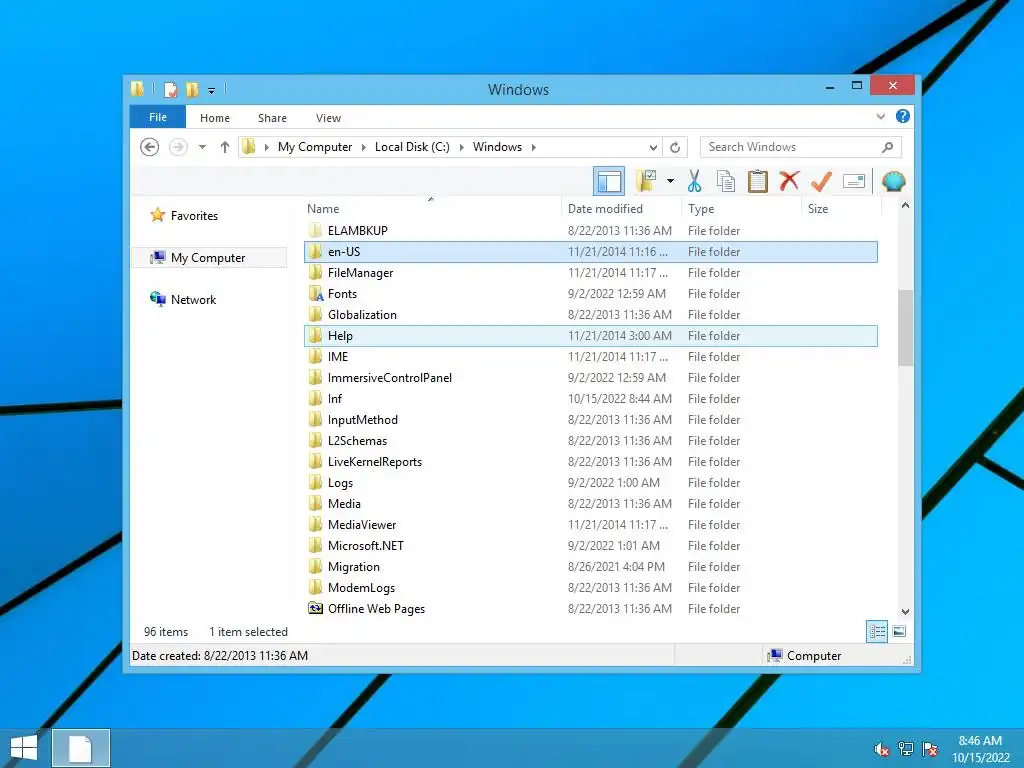Select the Microsoft.NET folder
Image resolution: width=1024 pixels, height=768 pixels.
(x=591, y=545)
